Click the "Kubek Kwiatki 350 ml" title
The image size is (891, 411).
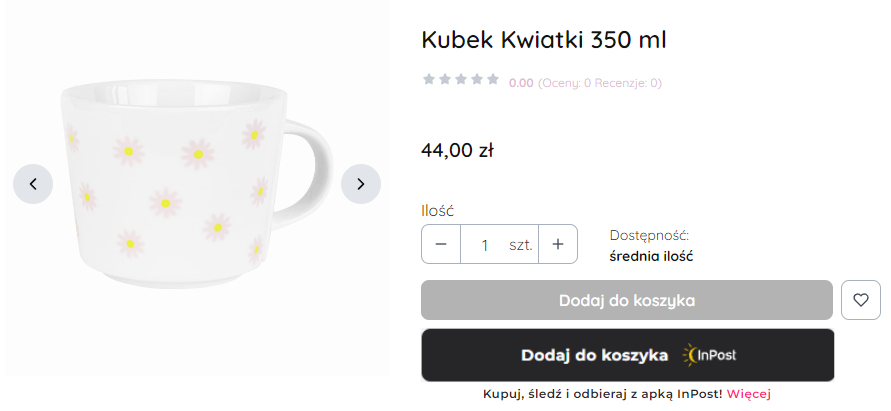543,40
